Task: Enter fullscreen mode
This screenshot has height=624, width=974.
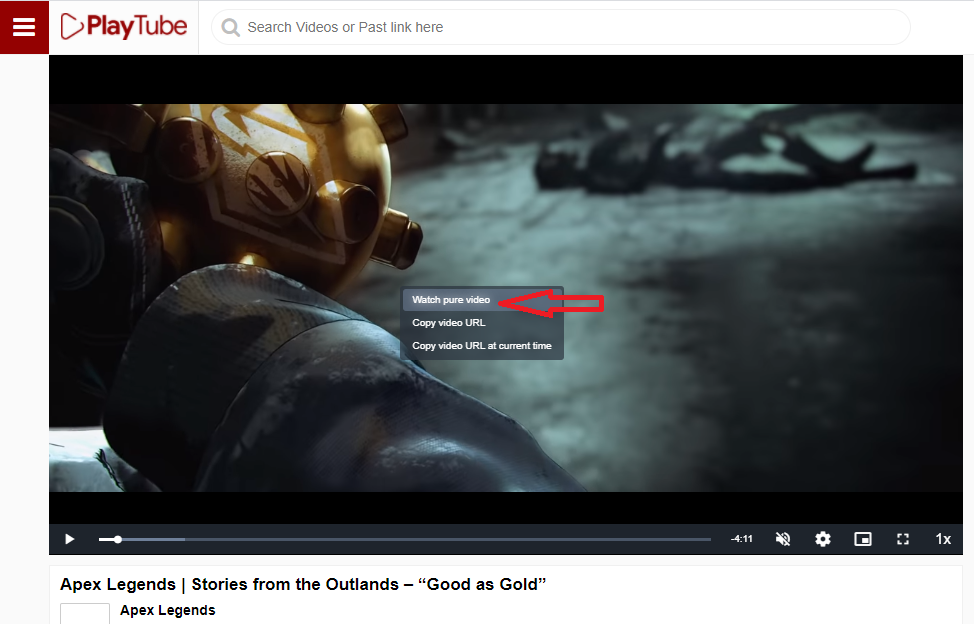Action: (x=903, y=539)
